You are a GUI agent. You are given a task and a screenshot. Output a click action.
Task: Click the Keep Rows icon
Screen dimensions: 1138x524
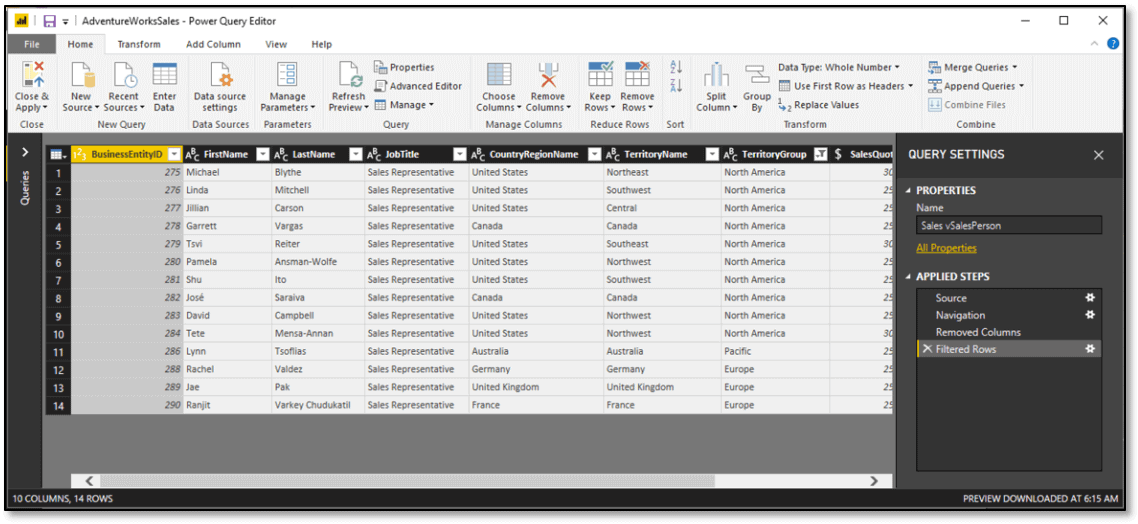click(600, 74)
